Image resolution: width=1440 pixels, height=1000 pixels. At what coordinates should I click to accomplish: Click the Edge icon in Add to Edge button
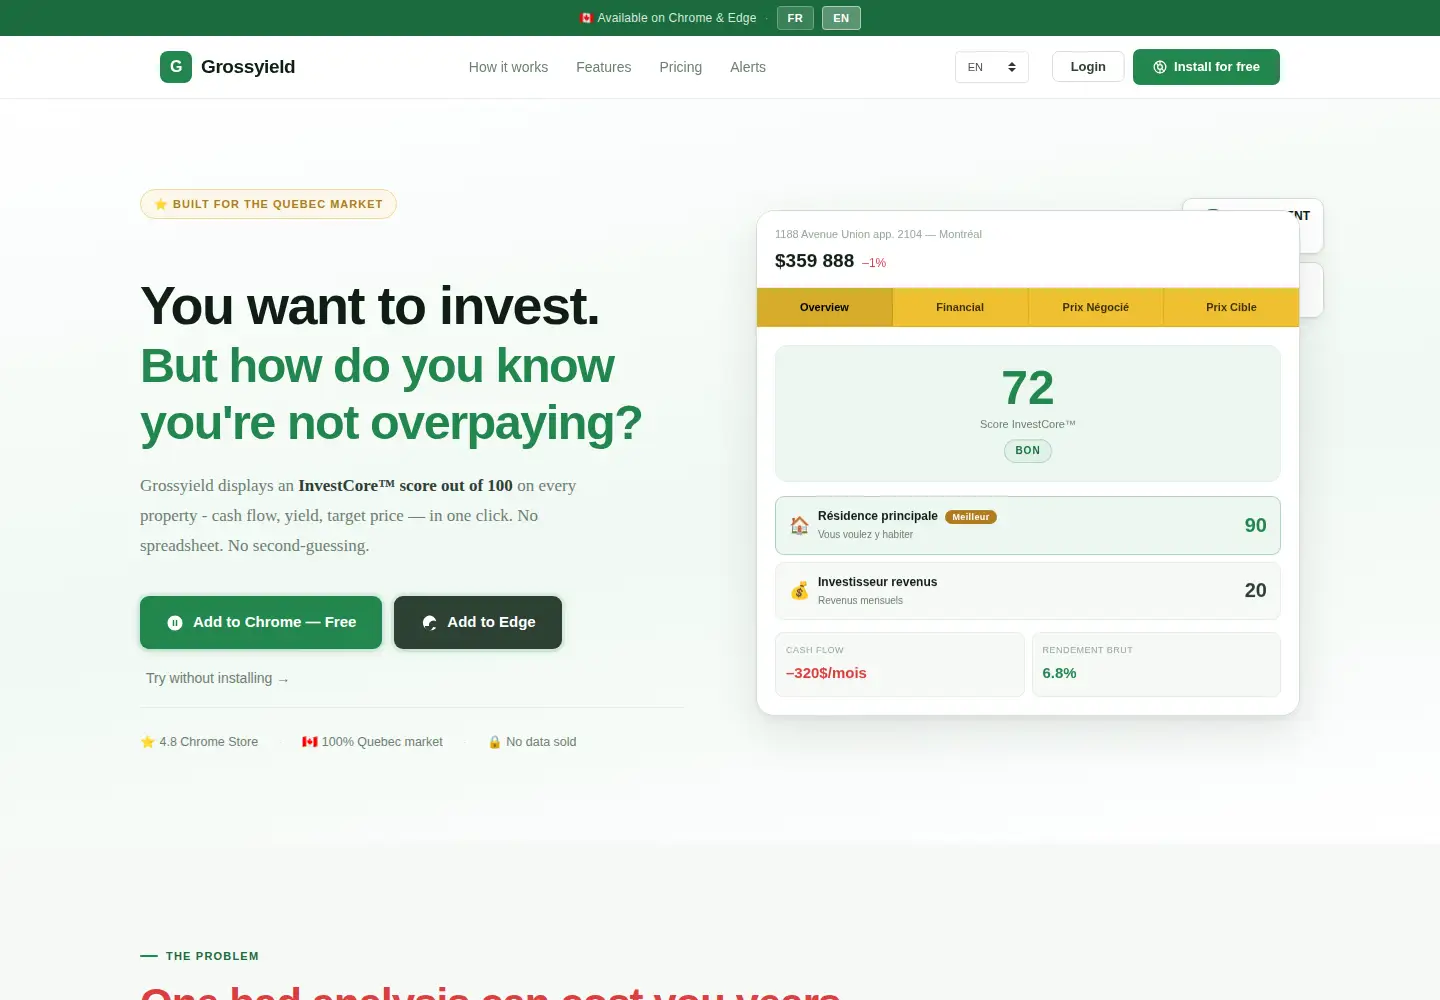429,622
